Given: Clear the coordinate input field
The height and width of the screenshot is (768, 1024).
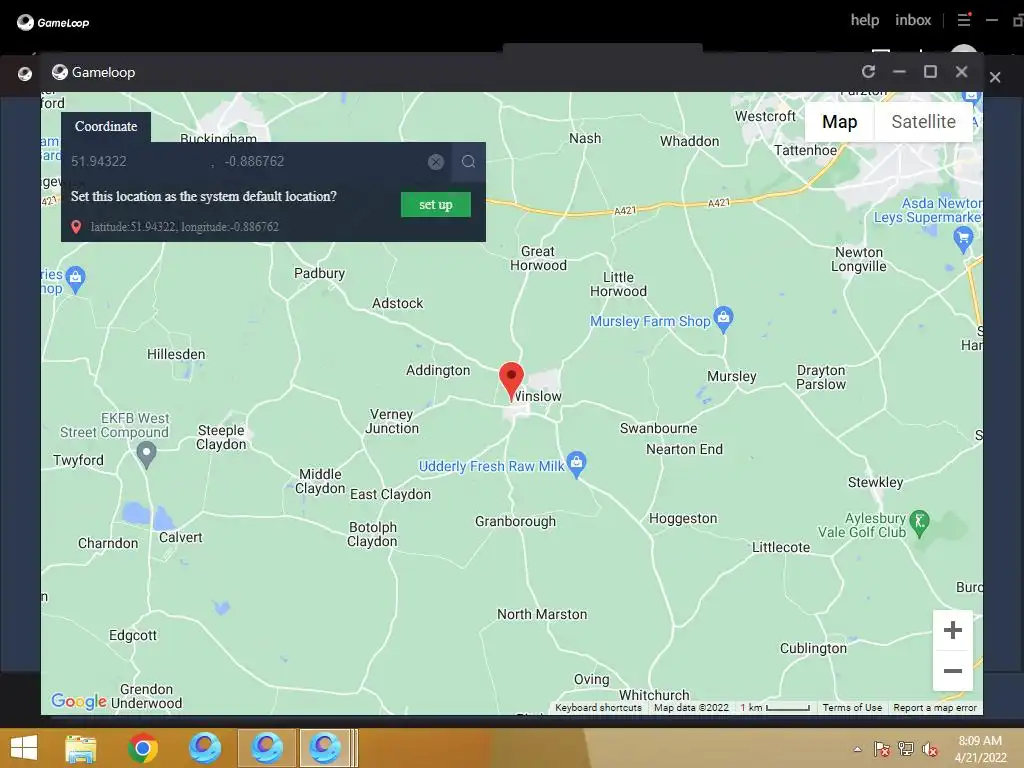Looking at the screenshot, I should [436, 161].
